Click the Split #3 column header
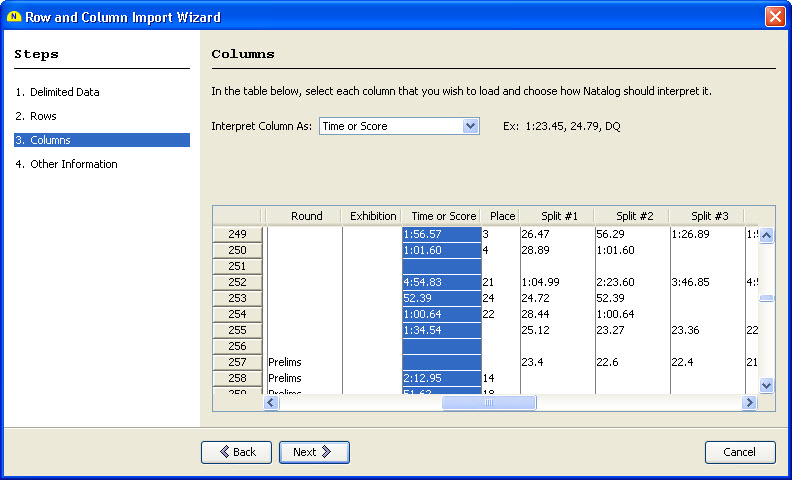The height and width of the screenshot is (480, 792). [x=708, y=216]
